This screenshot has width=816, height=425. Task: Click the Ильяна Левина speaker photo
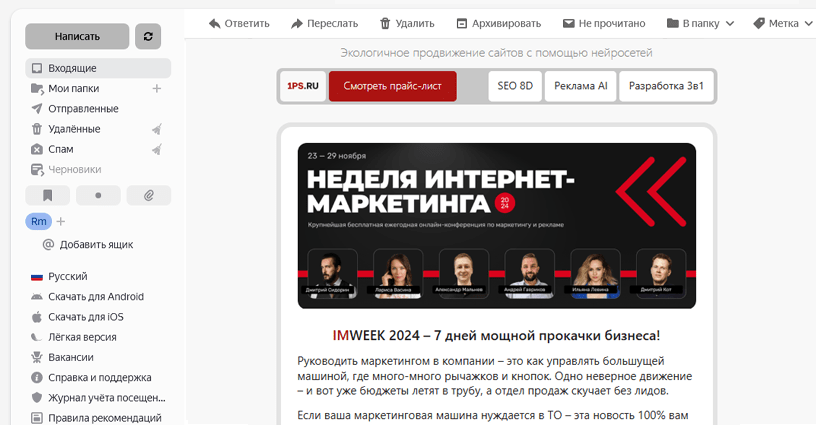[595, 273]
